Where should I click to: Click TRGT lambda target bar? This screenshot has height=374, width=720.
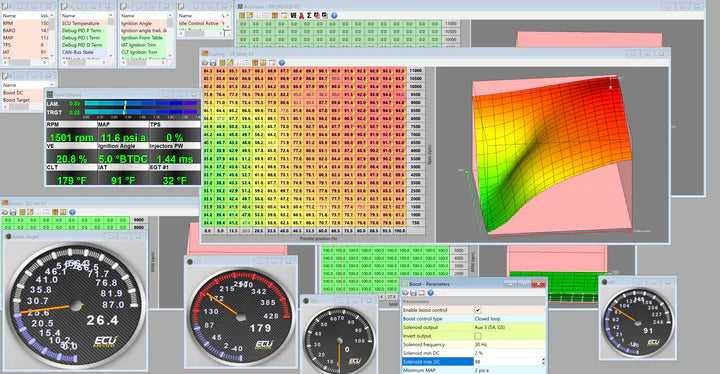coord(141,112)
